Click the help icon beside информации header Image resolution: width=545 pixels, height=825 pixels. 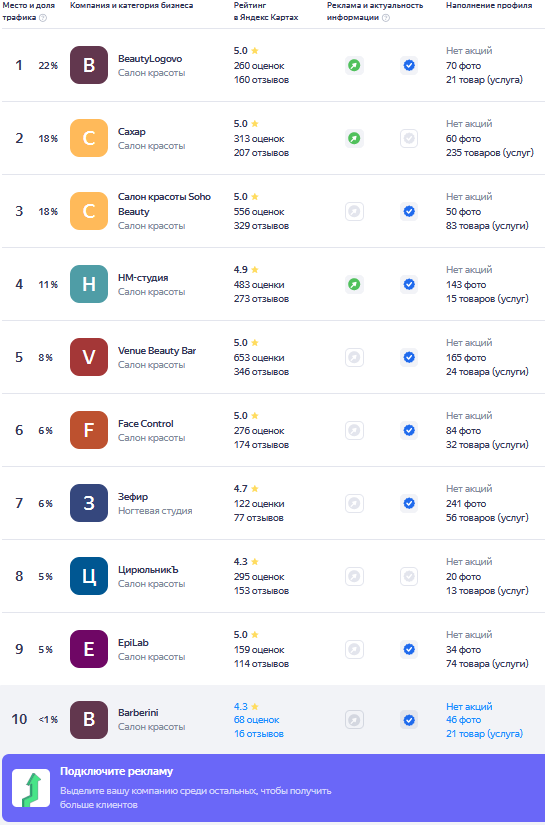(386, 18)
